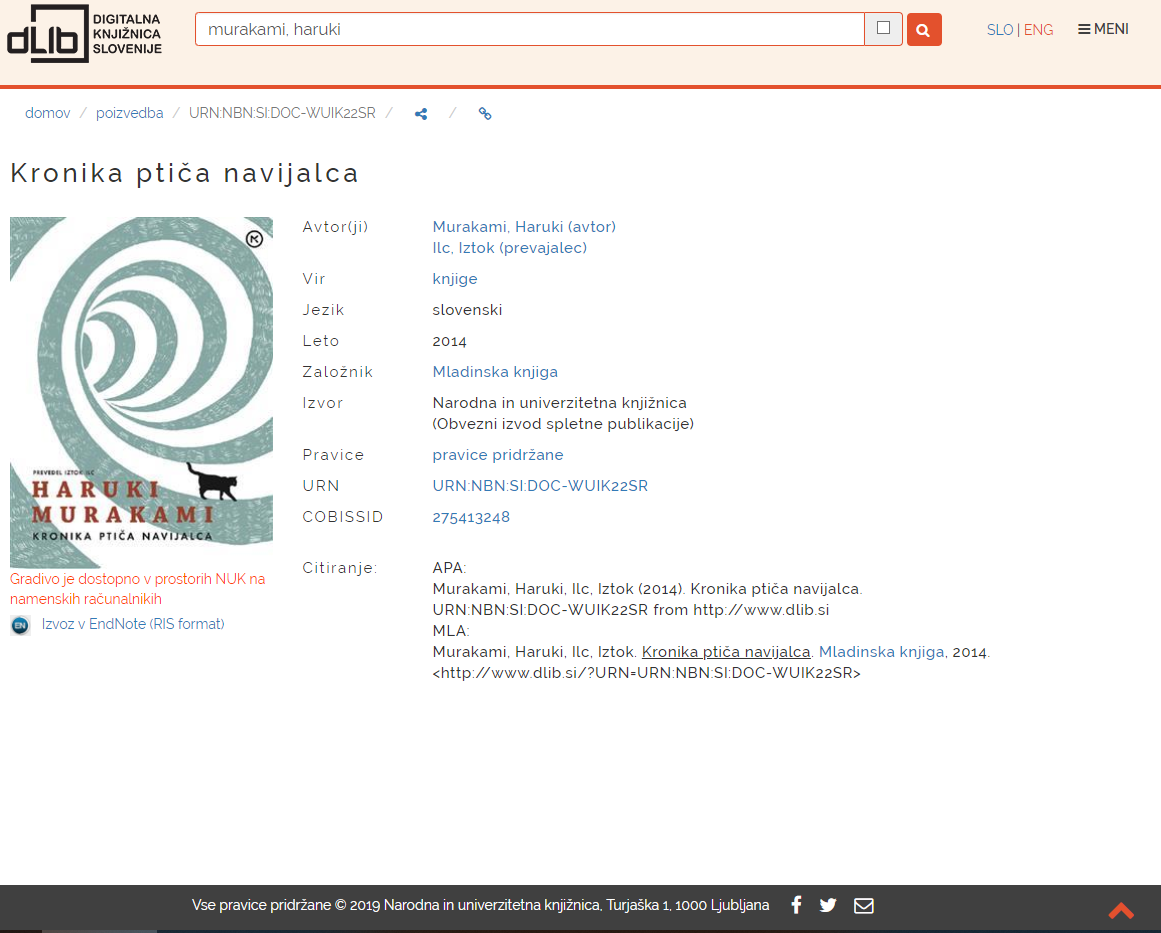Click the dLib Digitalna knjižnica Slovenije logo

[x=84, y=33]
